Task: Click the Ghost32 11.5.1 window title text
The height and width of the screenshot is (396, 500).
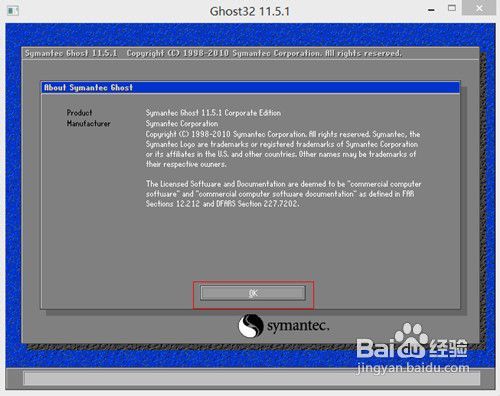Action: pyautogui.click(x=250, y=11)
